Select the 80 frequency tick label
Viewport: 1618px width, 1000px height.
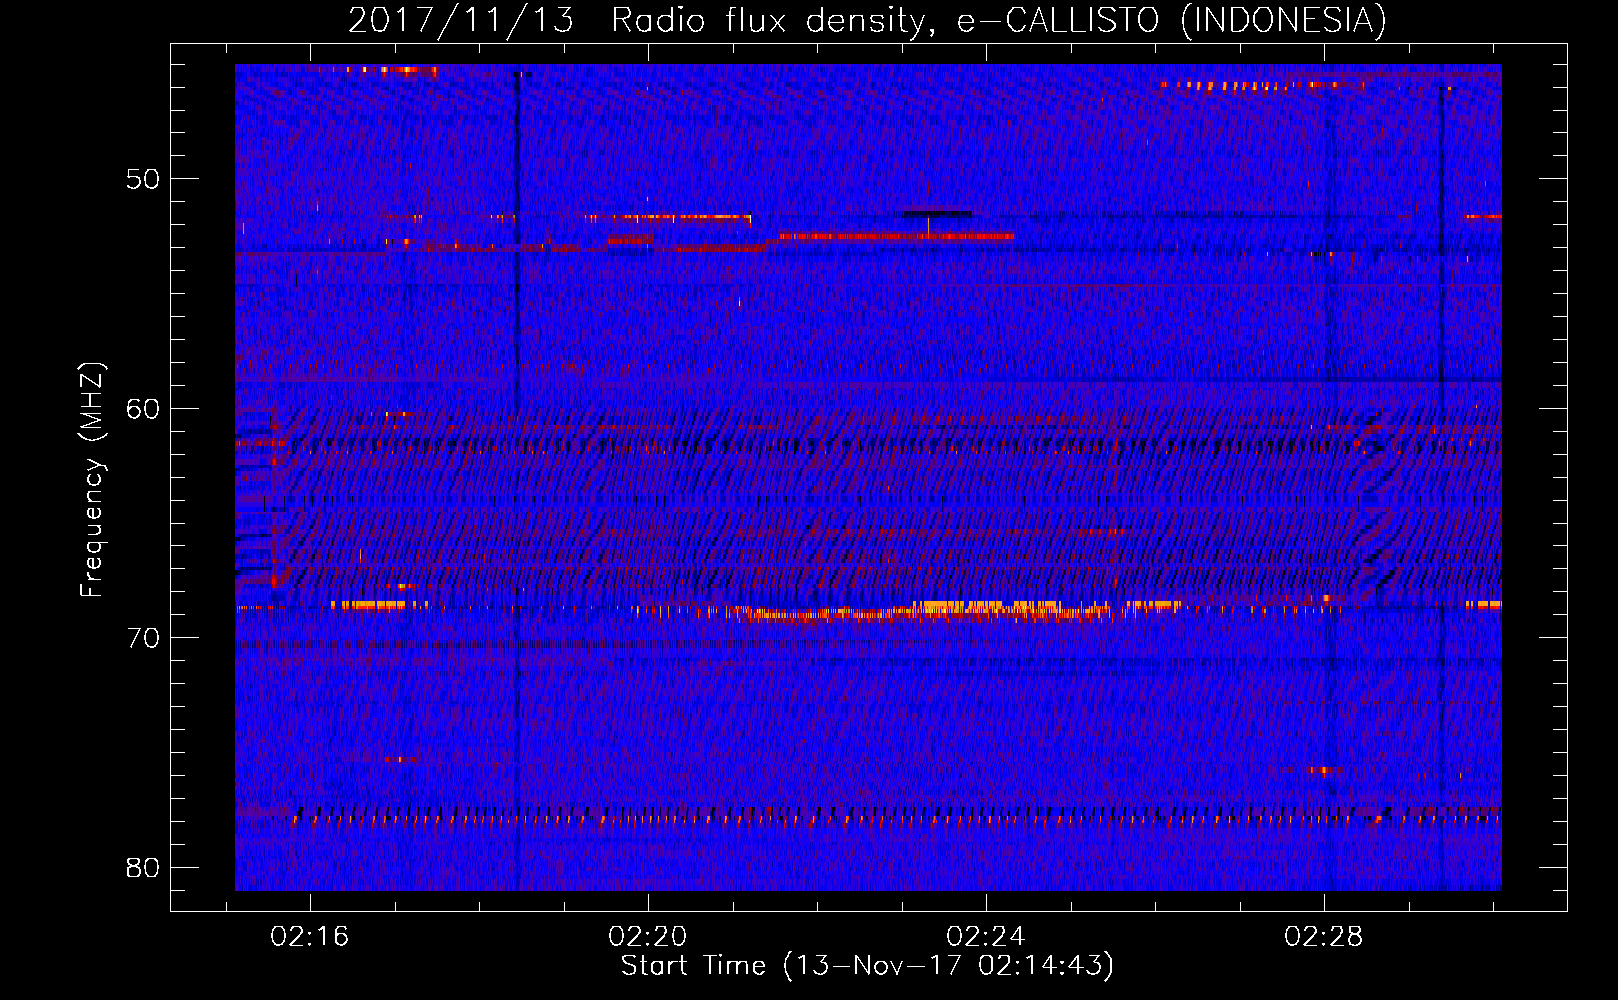point(143,868)
